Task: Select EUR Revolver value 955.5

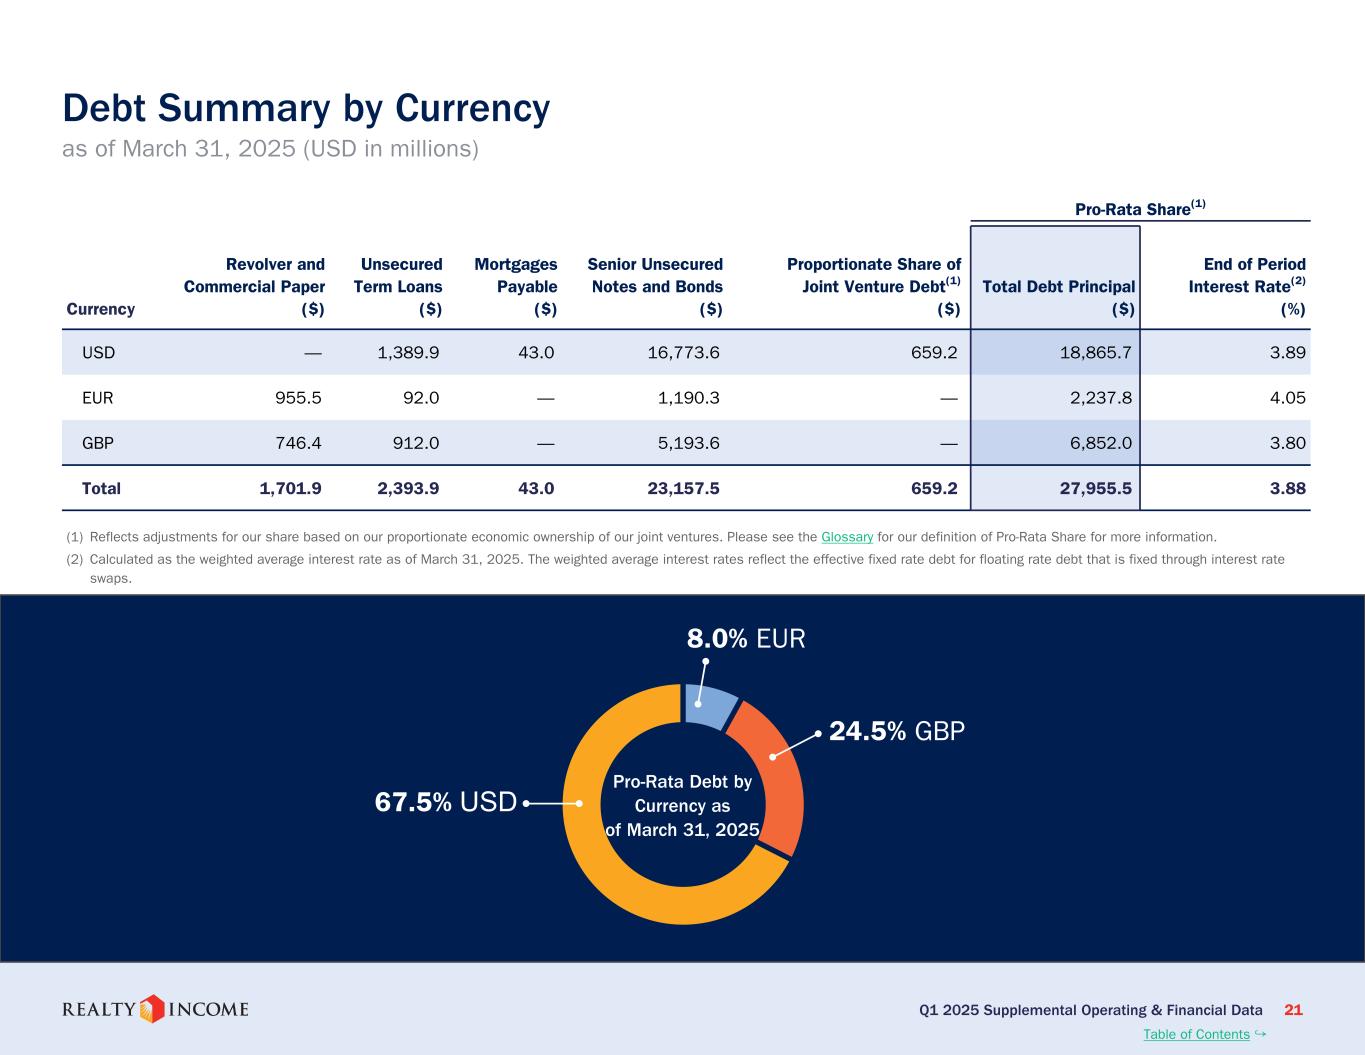Action: pos(298,398)
